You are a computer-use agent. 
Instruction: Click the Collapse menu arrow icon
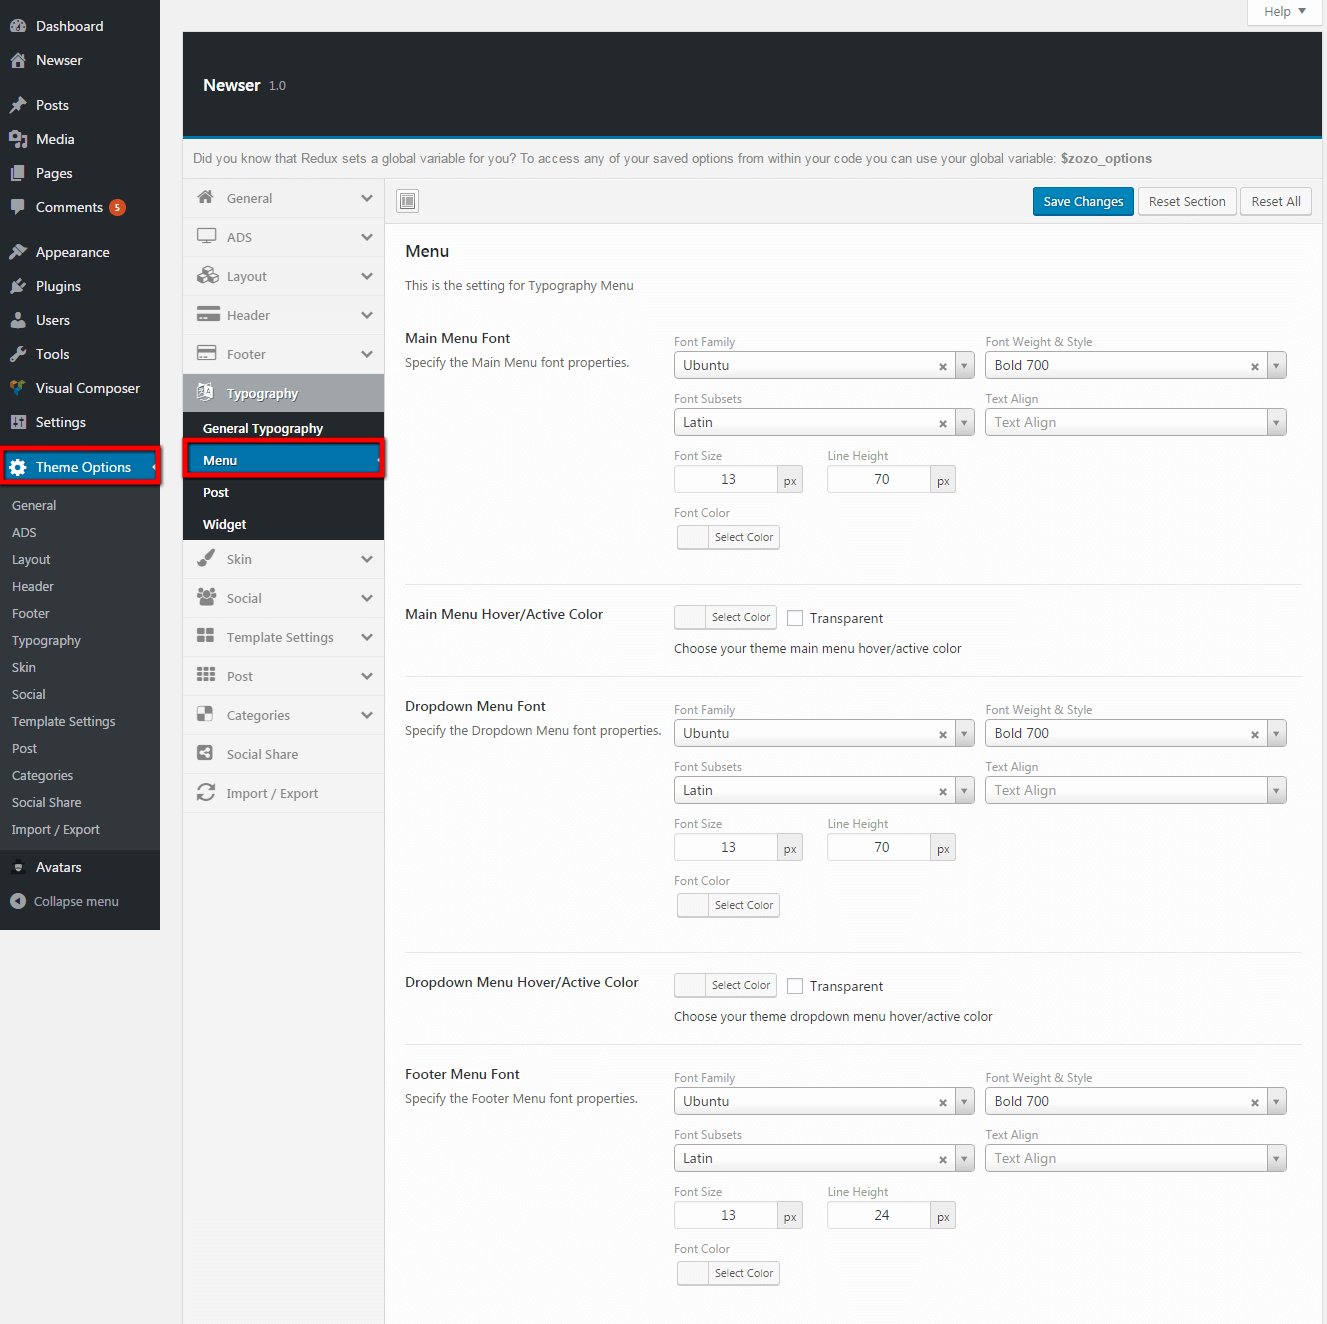pos(18,901)
